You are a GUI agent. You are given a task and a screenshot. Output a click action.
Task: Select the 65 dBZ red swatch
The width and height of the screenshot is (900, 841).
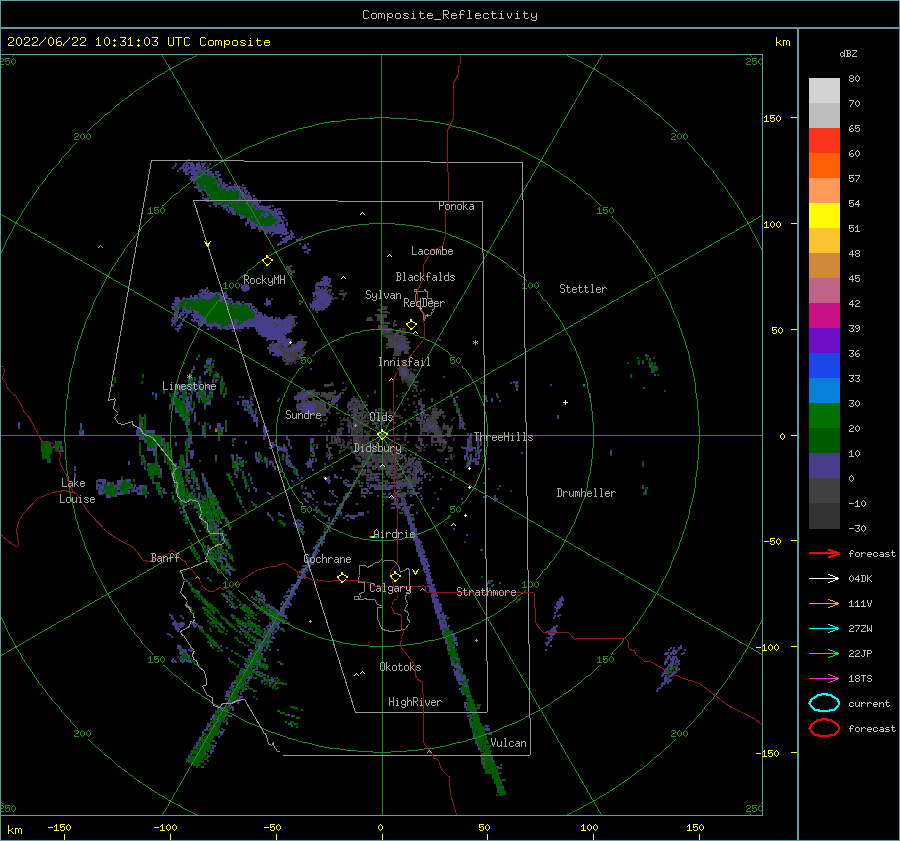click(824, 141)
